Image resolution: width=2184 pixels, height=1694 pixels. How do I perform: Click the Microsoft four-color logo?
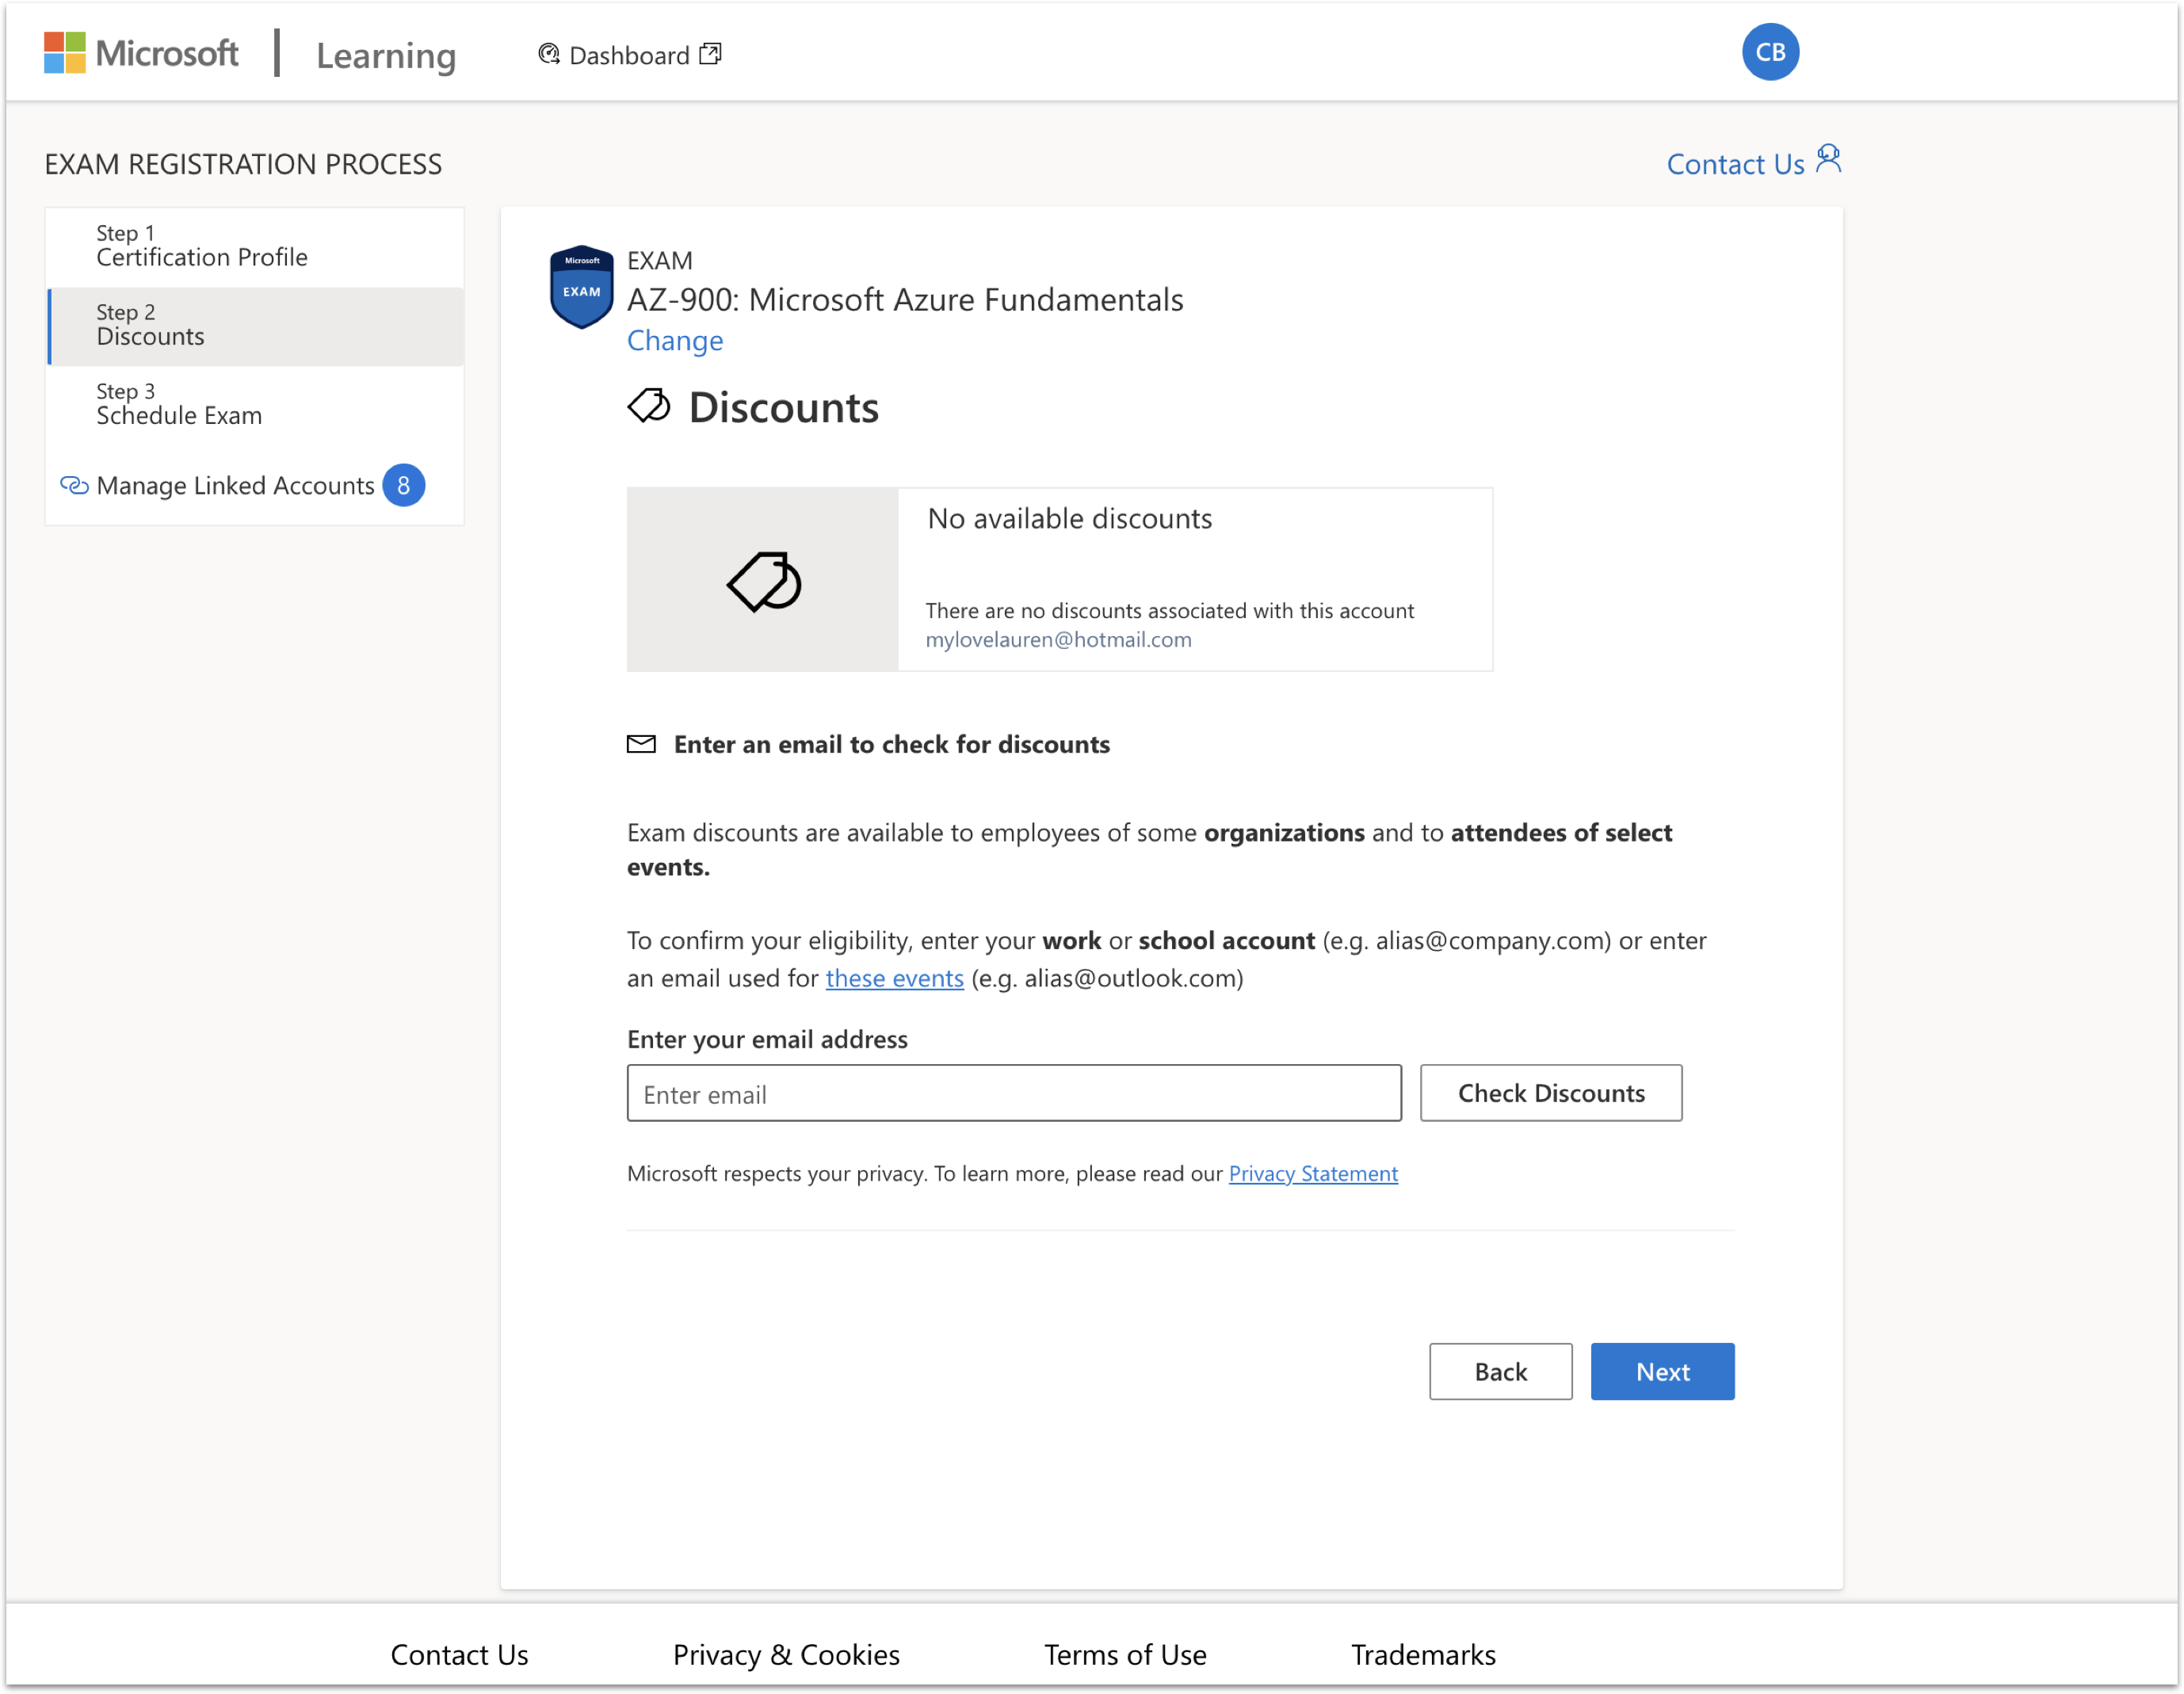64,53
